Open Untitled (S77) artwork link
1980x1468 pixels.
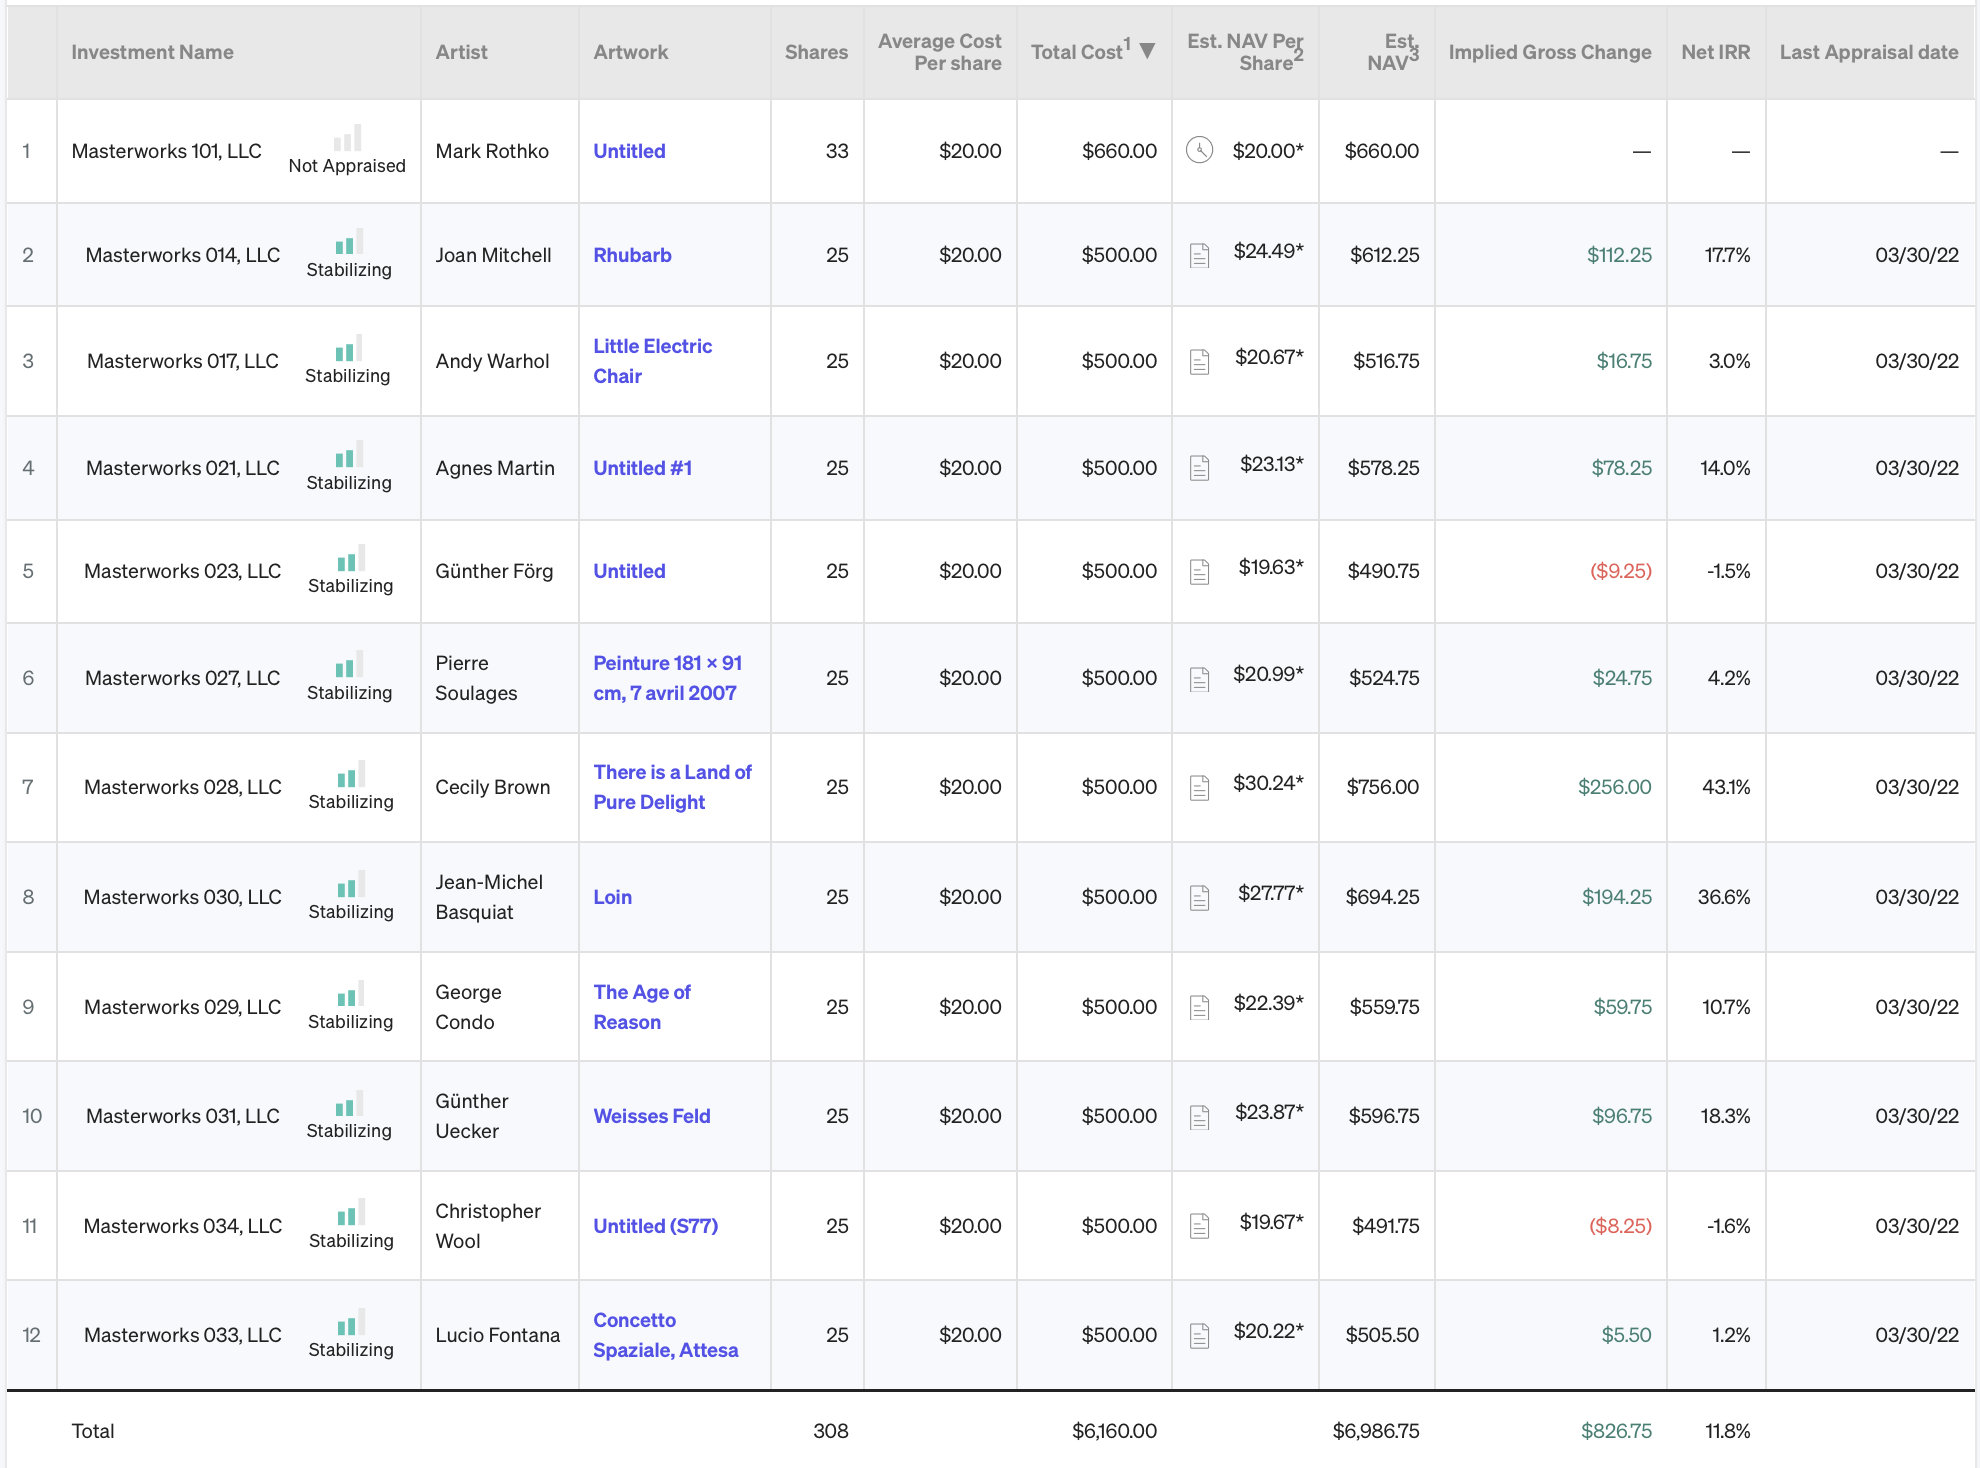(655, 1226)
